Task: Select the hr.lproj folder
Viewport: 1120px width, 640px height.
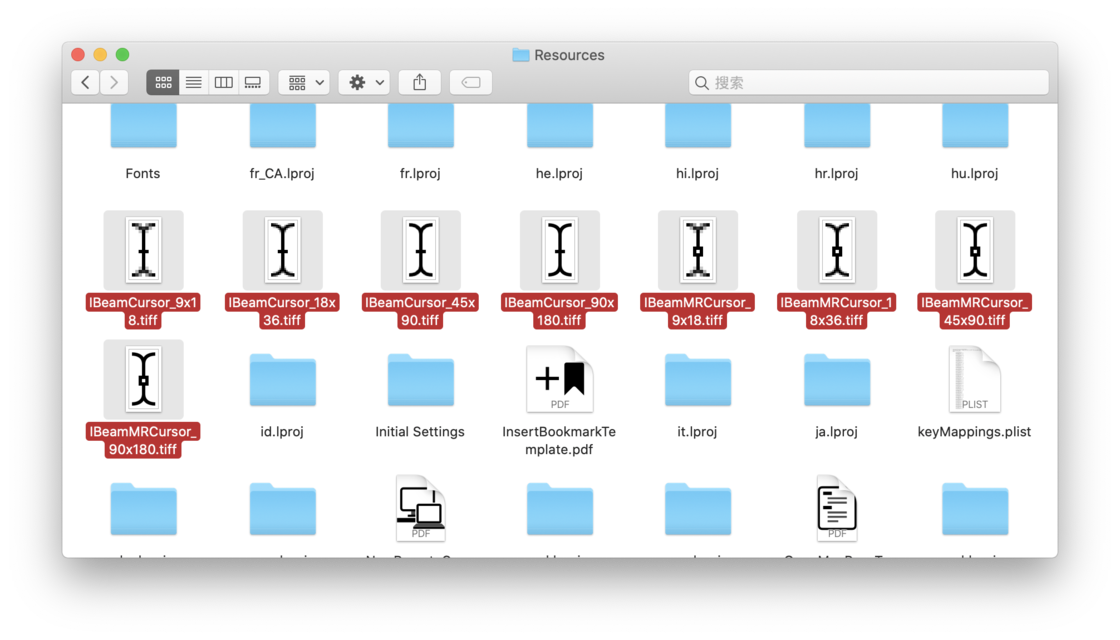Action: tap(837, 126)
